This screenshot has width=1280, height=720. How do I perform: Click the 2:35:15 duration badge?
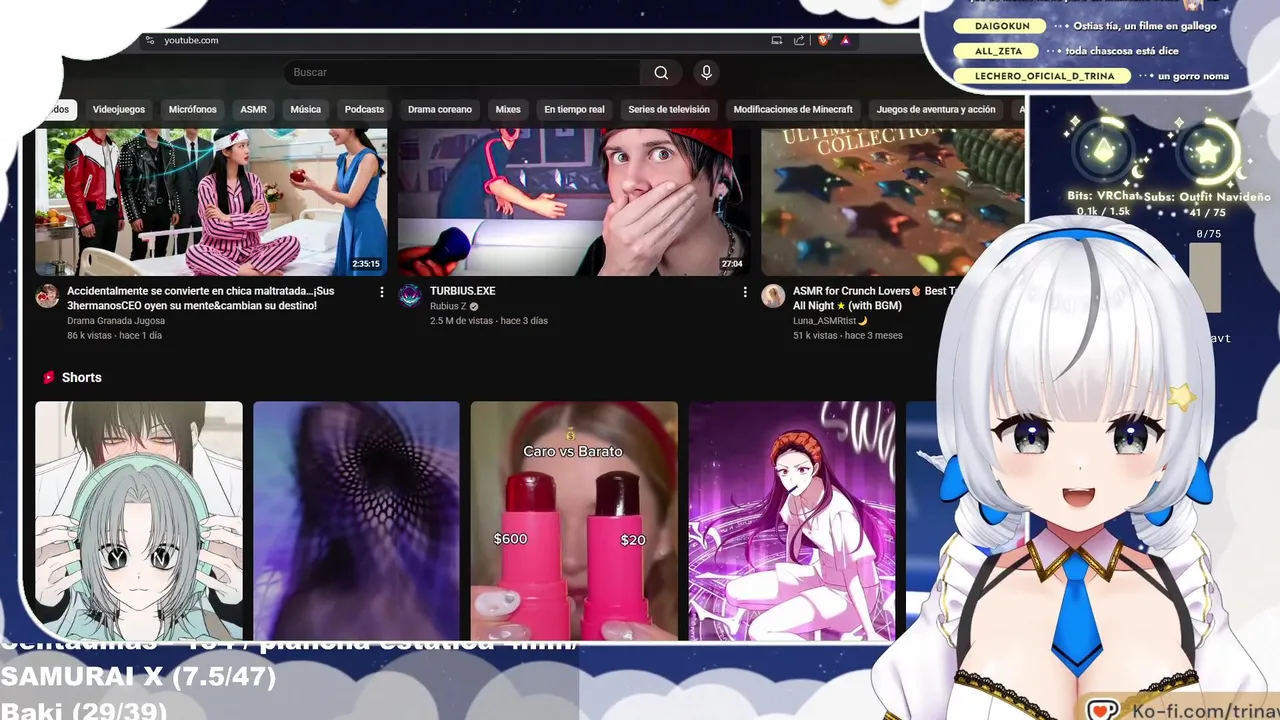click(x=366, y=264)
